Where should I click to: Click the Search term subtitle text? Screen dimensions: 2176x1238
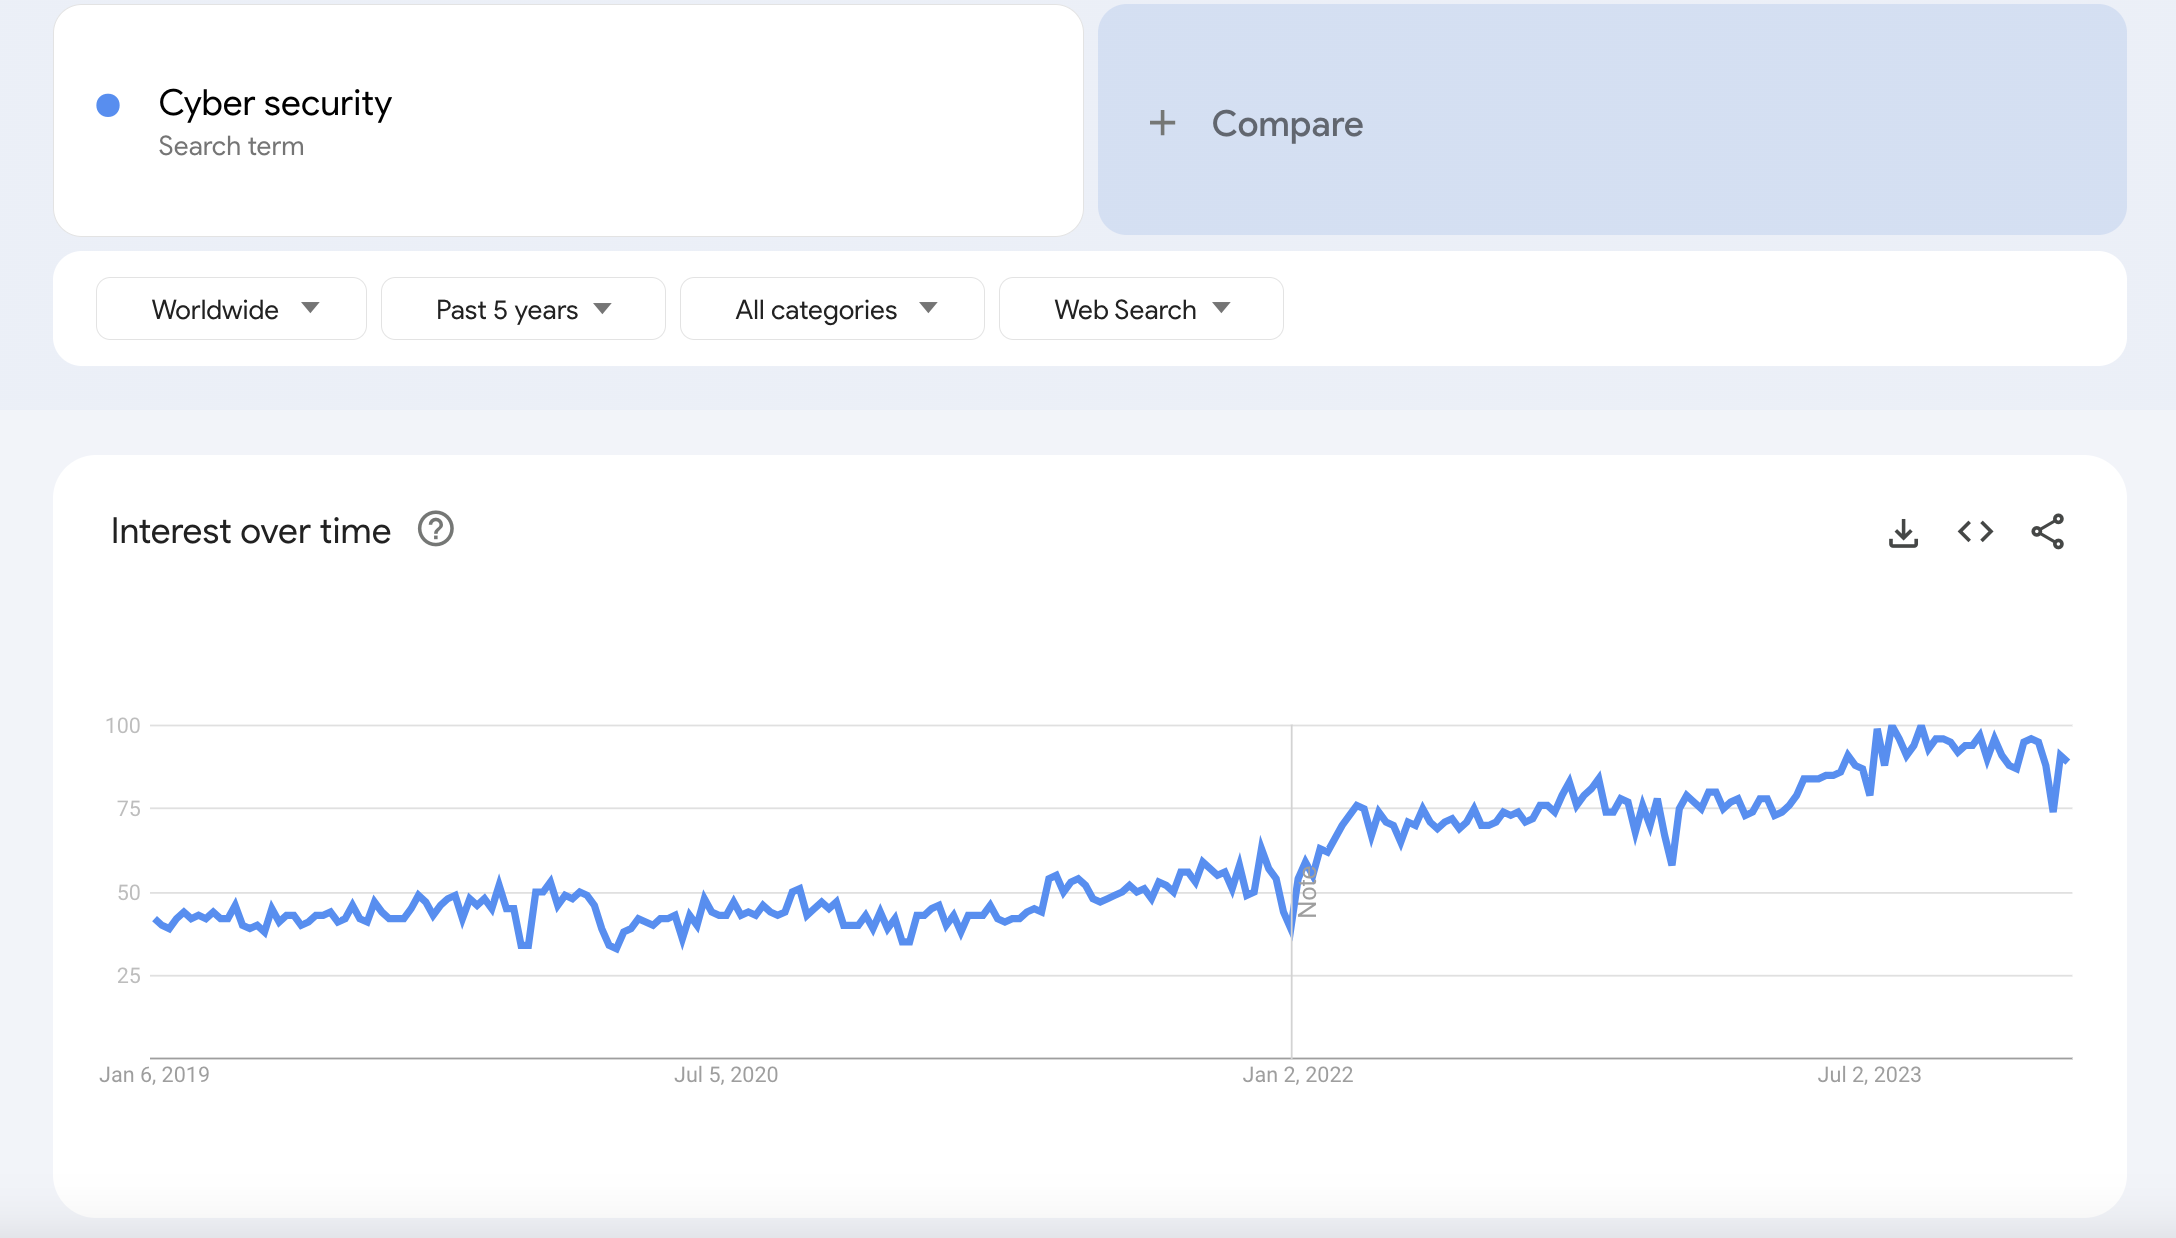click(231, 146)
